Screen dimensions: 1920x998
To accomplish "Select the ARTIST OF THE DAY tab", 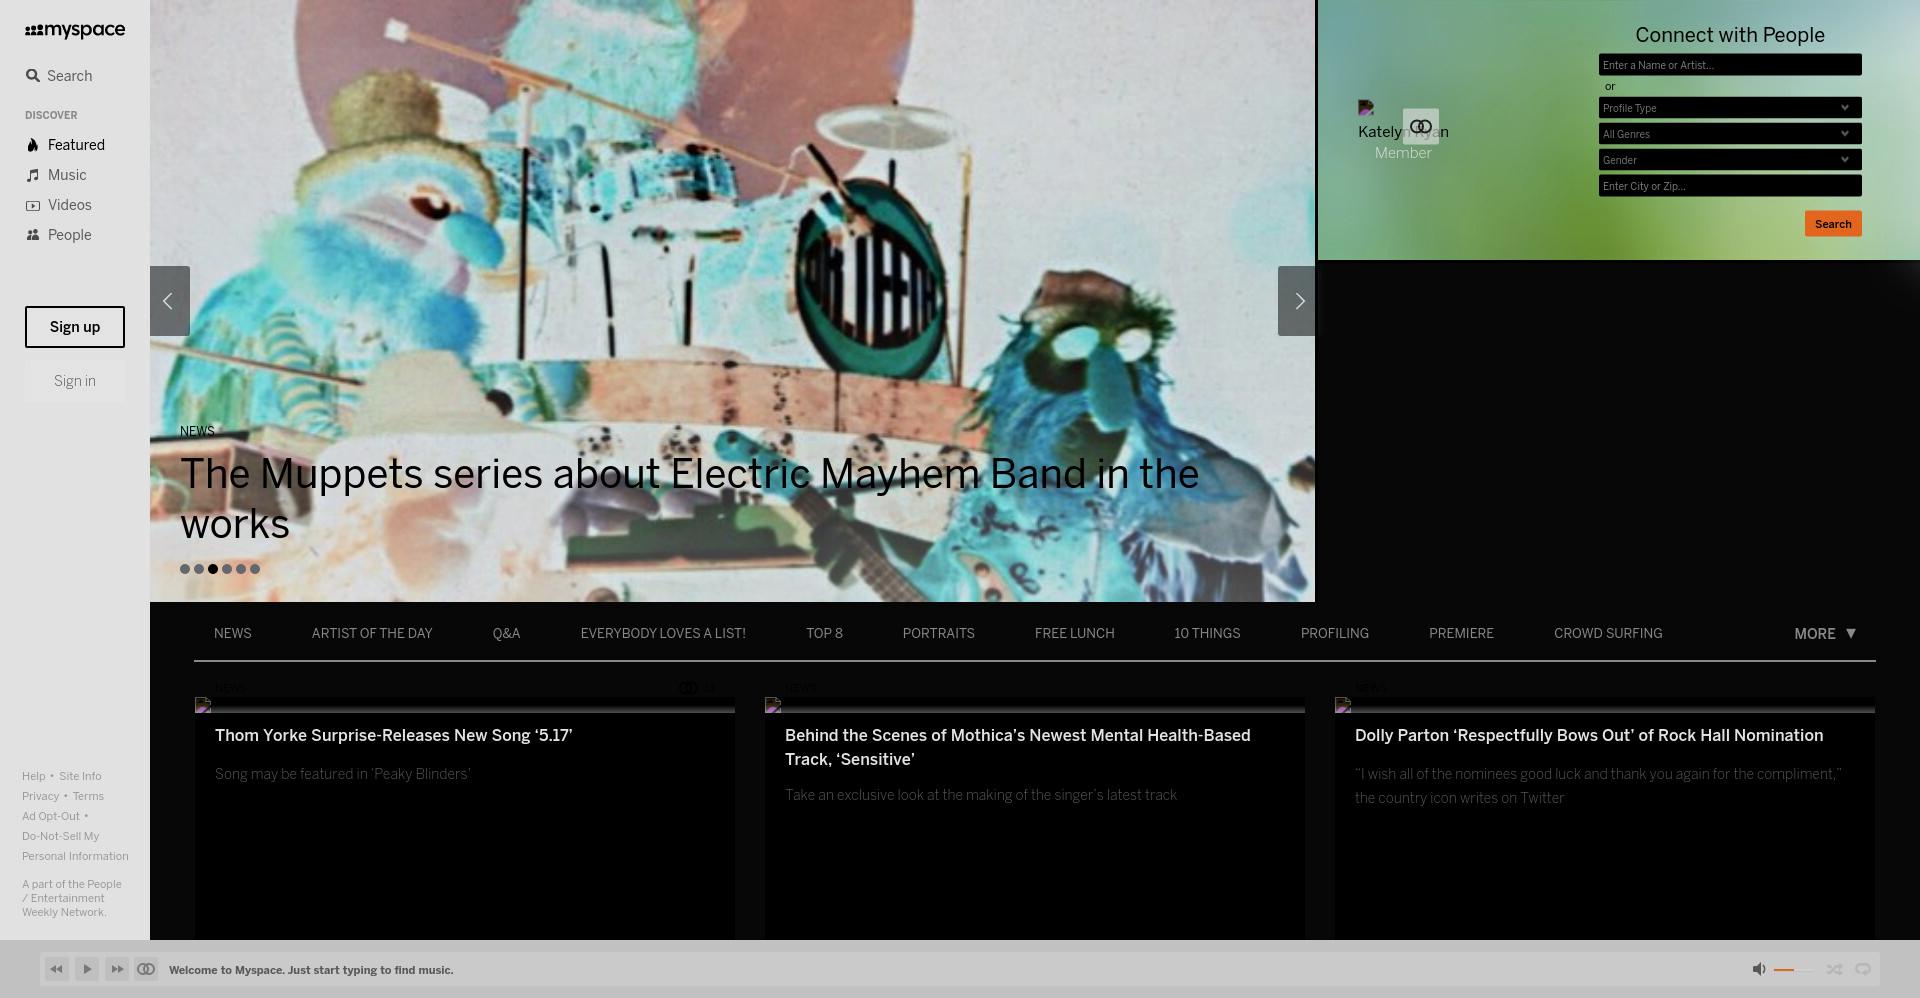I will 372,634.
